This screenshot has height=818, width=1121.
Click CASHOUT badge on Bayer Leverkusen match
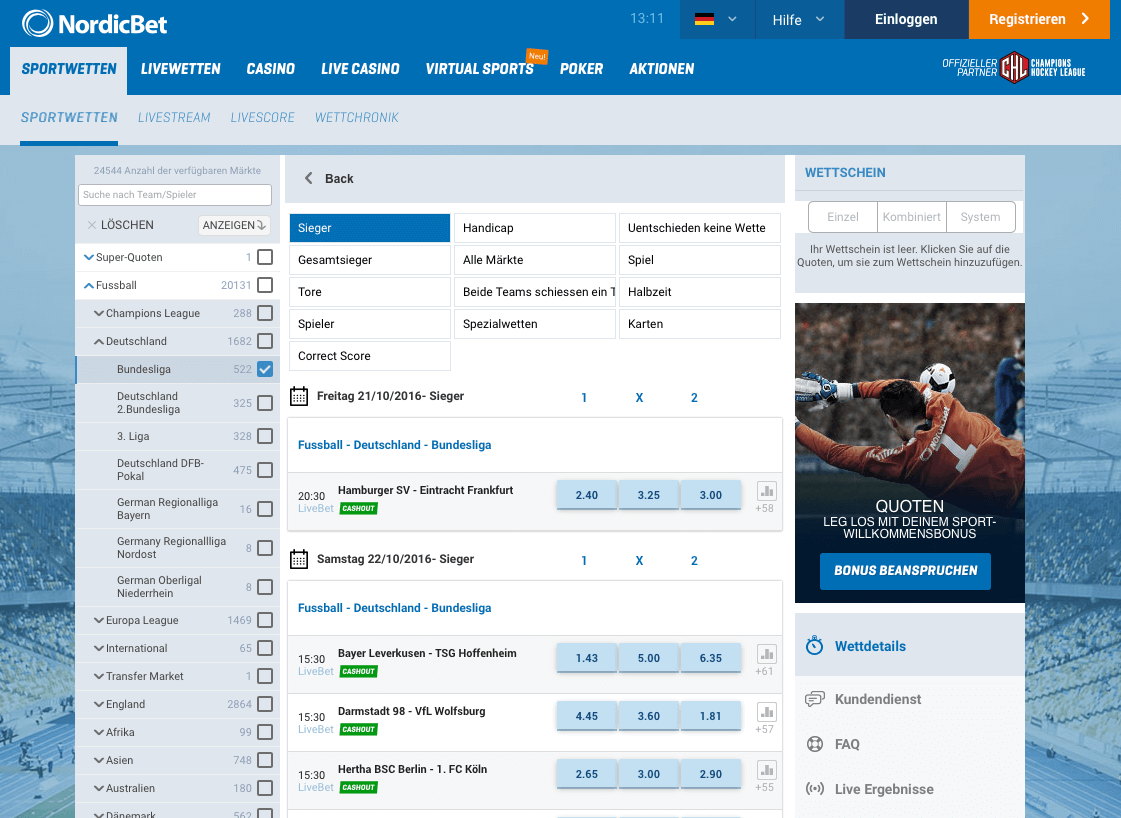pos(358,671)
